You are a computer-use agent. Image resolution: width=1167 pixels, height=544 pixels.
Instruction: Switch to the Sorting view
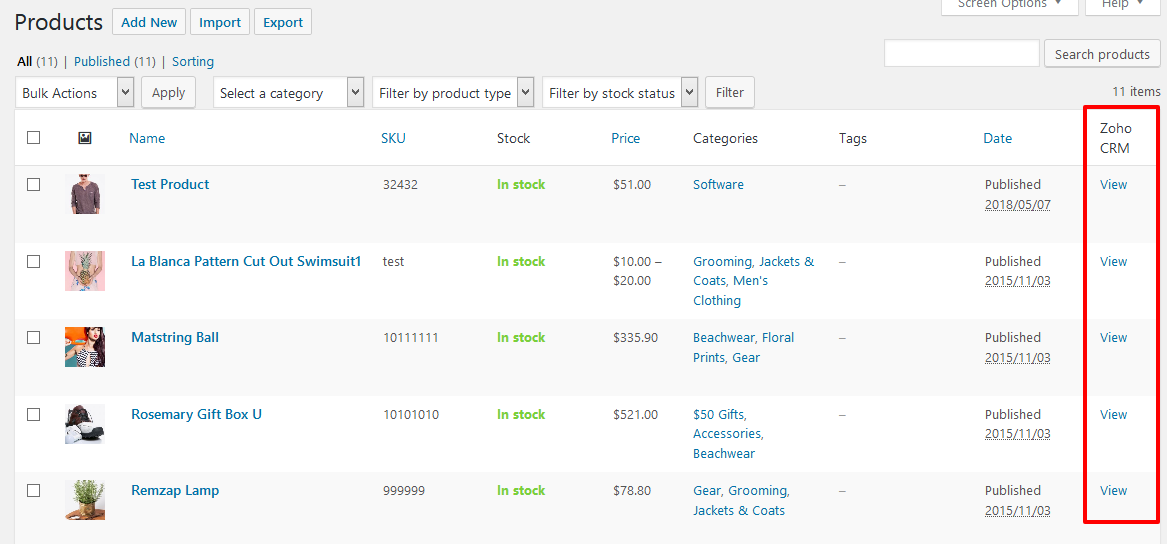click(x=193, y=62)
